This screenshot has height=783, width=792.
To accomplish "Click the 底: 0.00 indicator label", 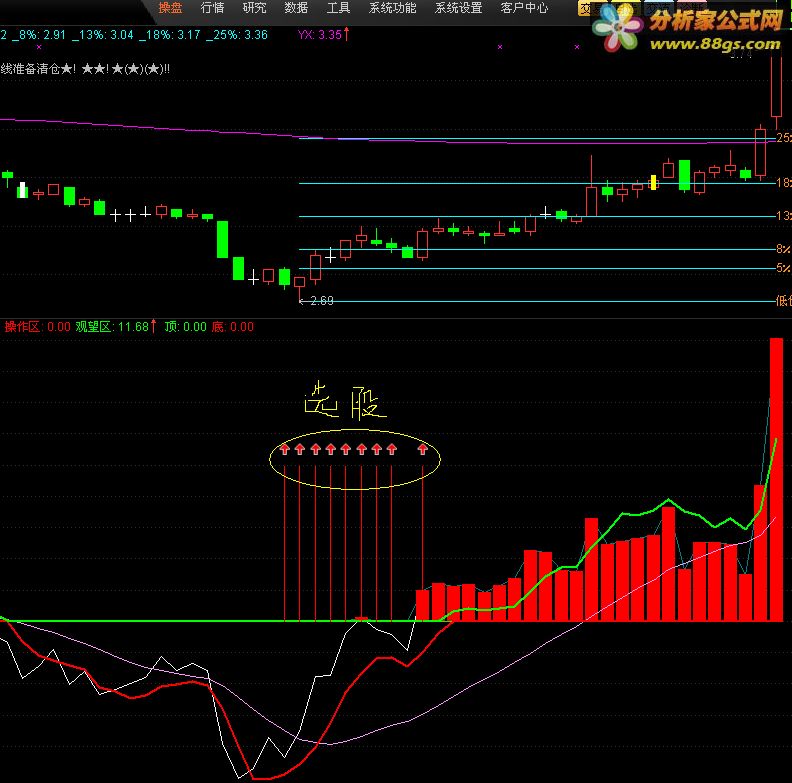I will tap(232, 327).
